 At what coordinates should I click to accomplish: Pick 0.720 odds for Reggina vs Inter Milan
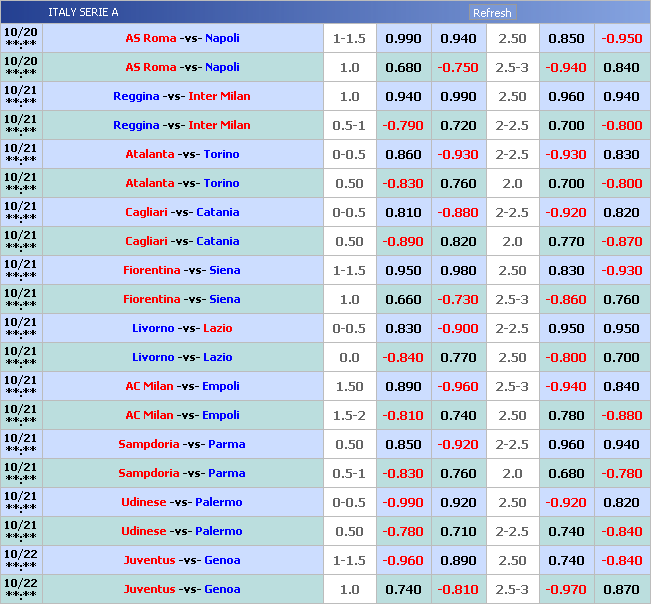pos(458,125)
